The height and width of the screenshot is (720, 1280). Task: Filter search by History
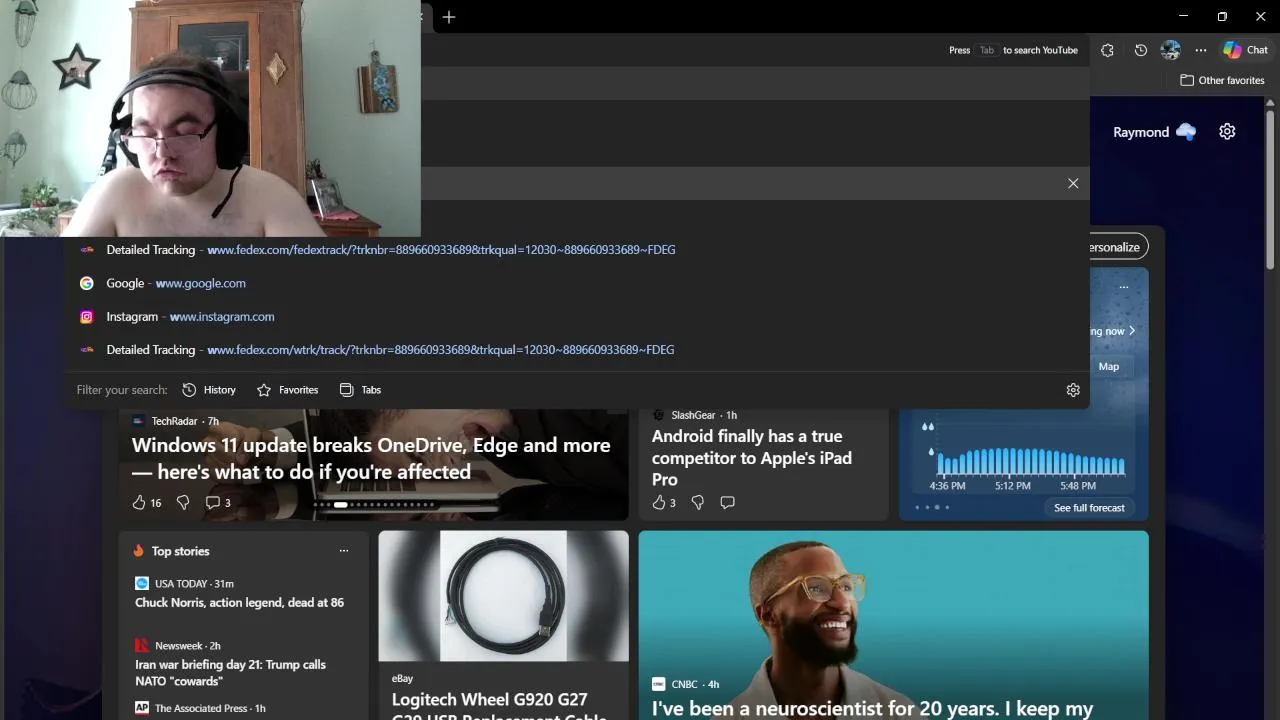point(209,390)
